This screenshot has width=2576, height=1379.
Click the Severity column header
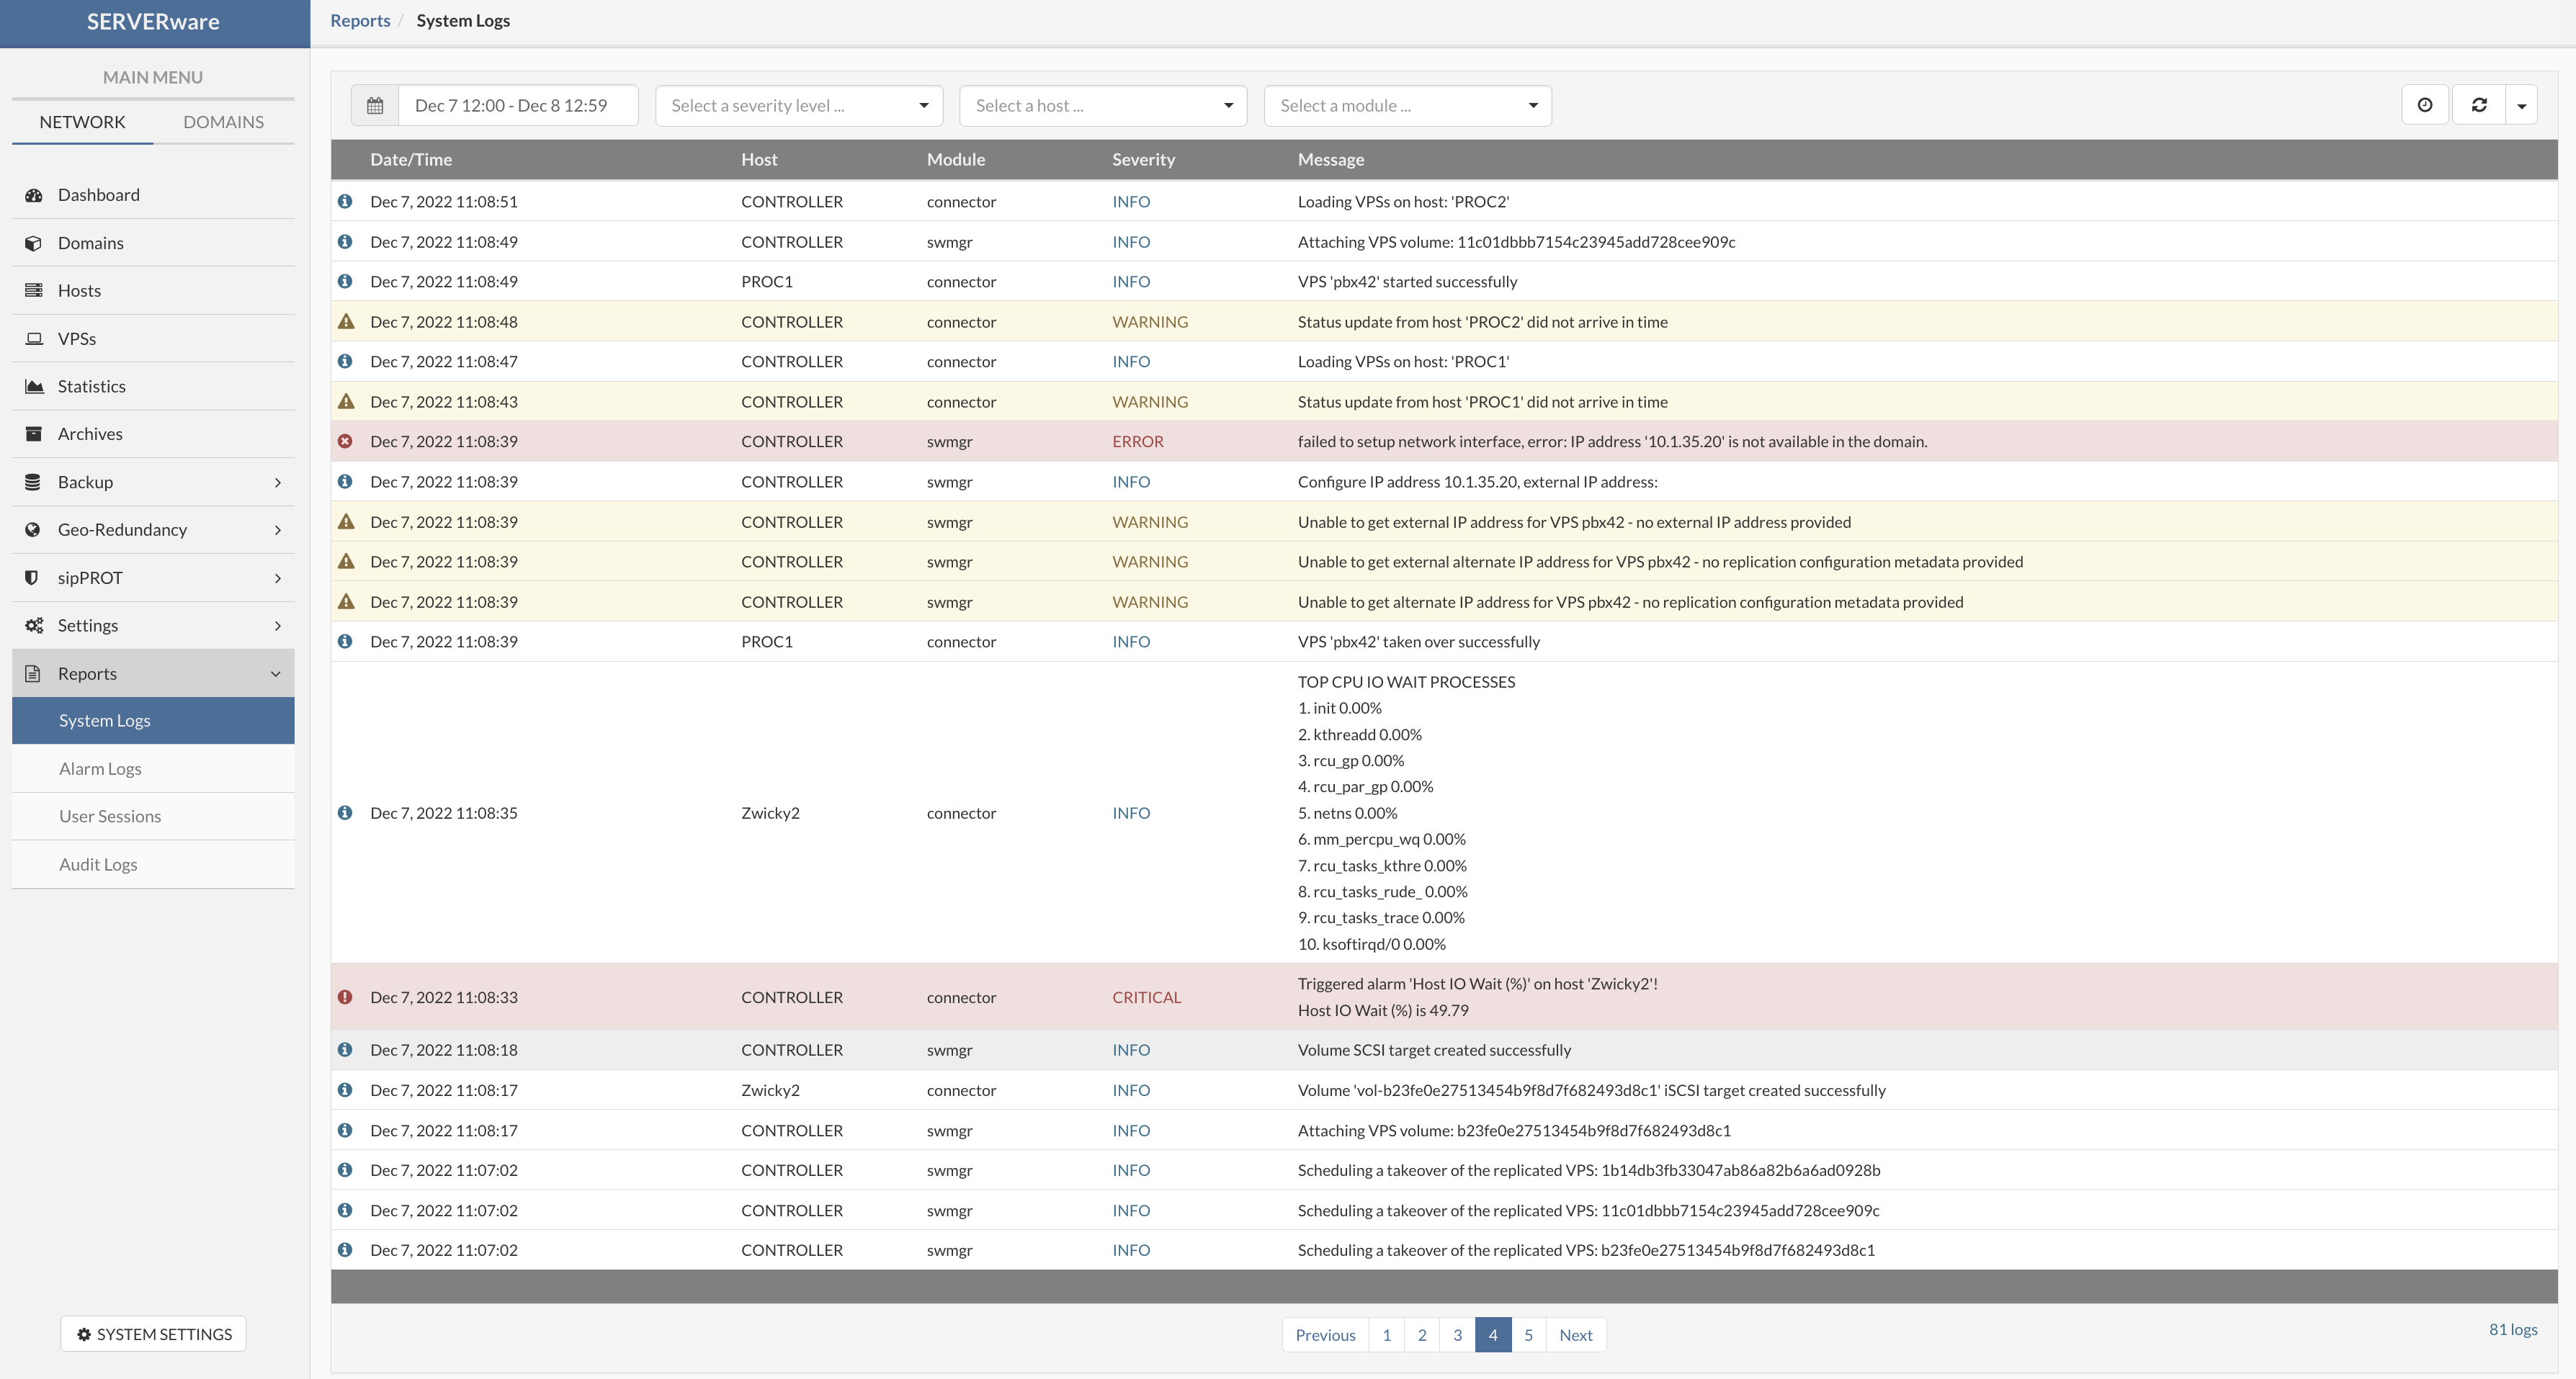(1143, 159)
